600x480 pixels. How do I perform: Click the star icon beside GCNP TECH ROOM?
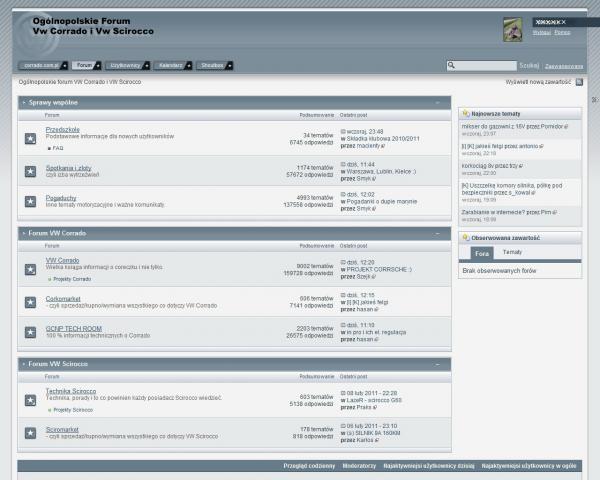coord(30,332)
